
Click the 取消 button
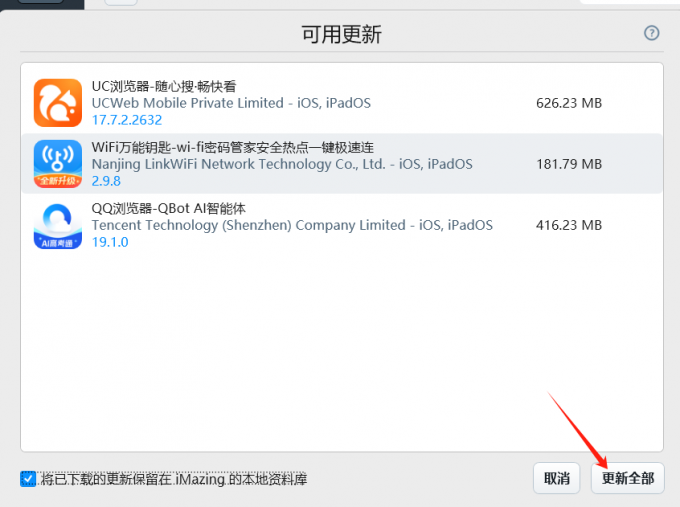556,478
